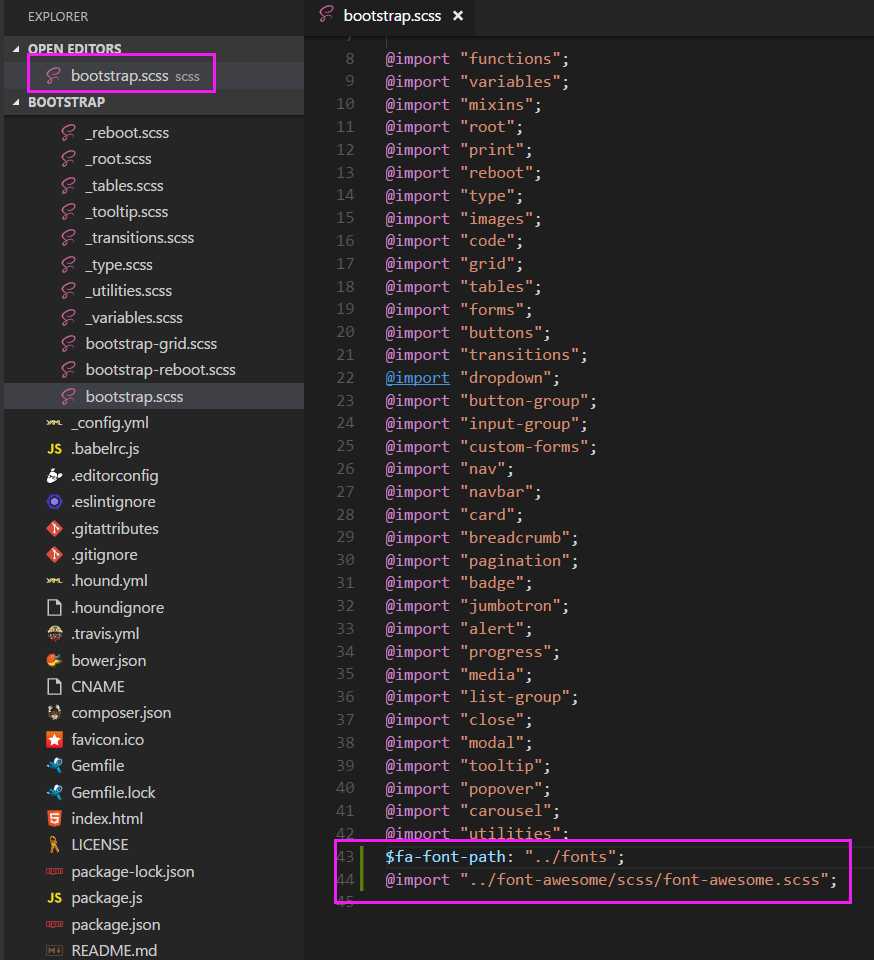
Task: Select bootstrap.scss in the BOOTSTRAP tree
Action: coord(154,397)
